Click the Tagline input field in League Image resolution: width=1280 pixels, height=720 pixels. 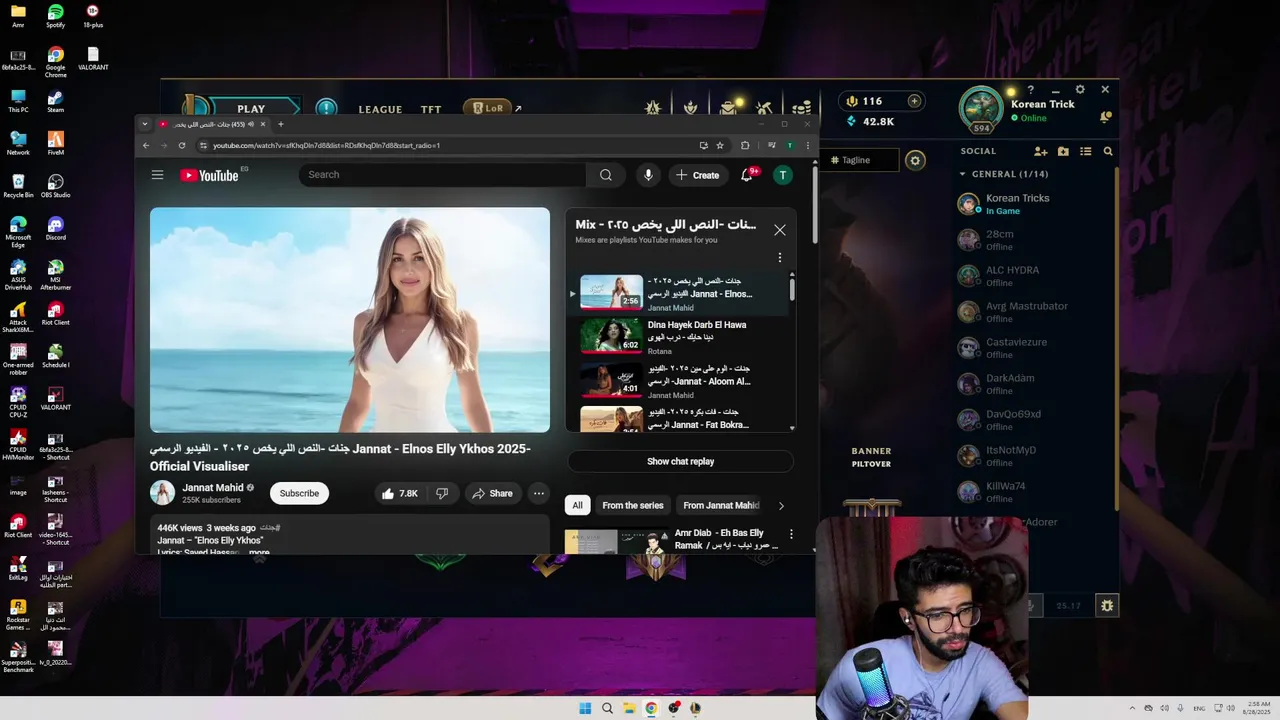pos(861,160)
